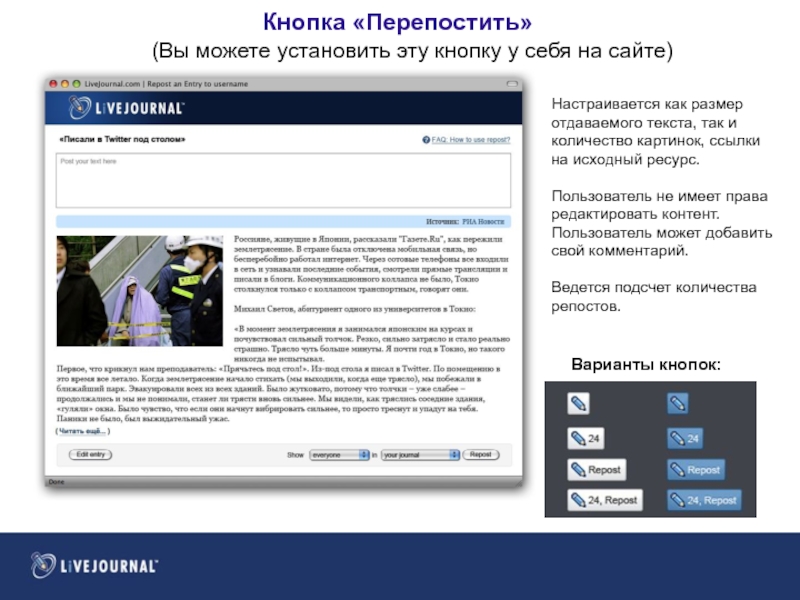This screenshot has width=800, height=600.
Task: Click the 'Repost' submit button in dialog
Action: 481,454
